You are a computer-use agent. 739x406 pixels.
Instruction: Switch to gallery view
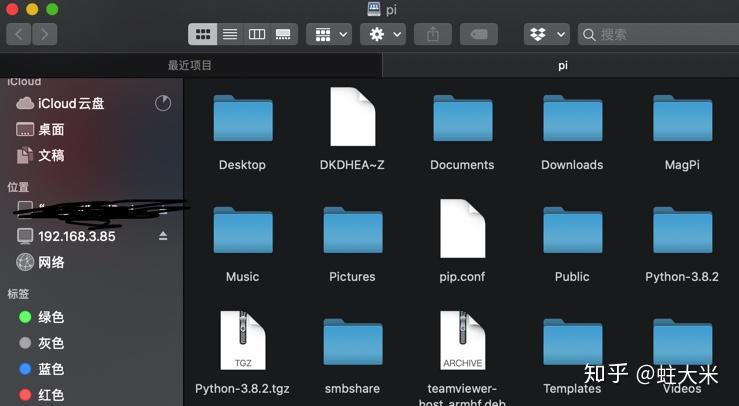[x=284, y=34]
